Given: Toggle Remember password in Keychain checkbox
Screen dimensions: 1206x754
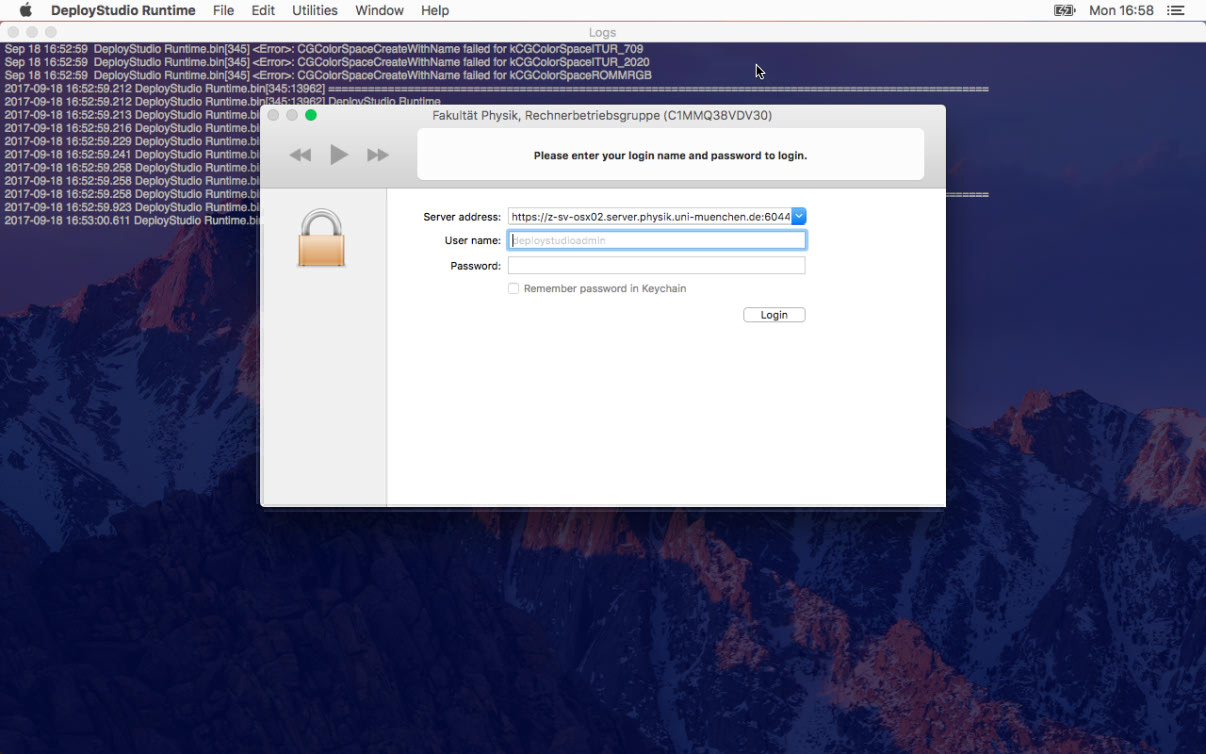Looking at the screenshot, I should (514, 288).
